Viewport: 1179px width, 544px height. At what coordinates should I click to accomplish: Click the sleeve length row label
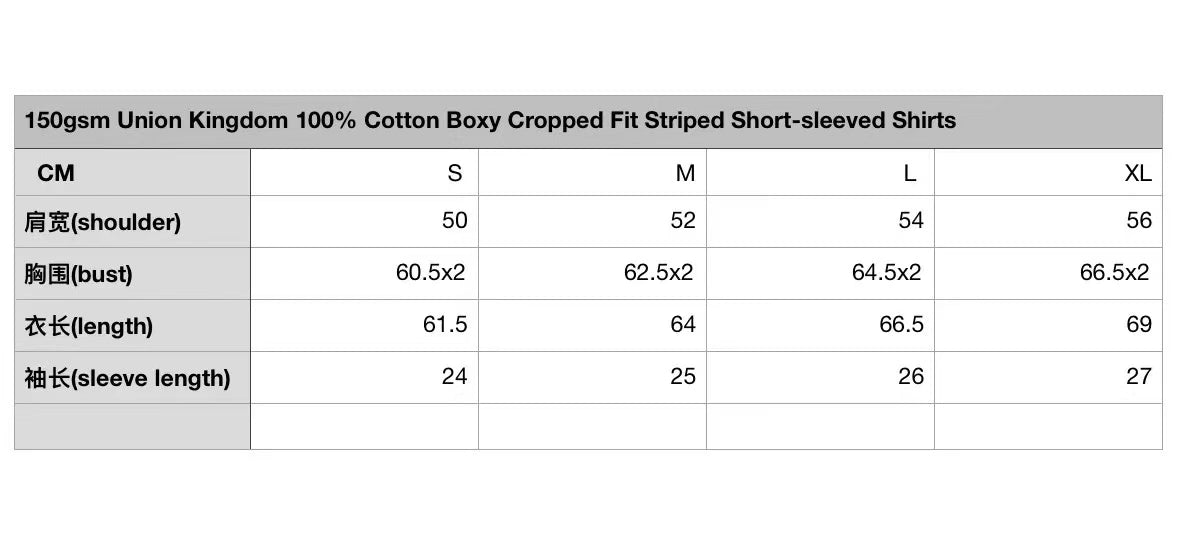[132, 377]
